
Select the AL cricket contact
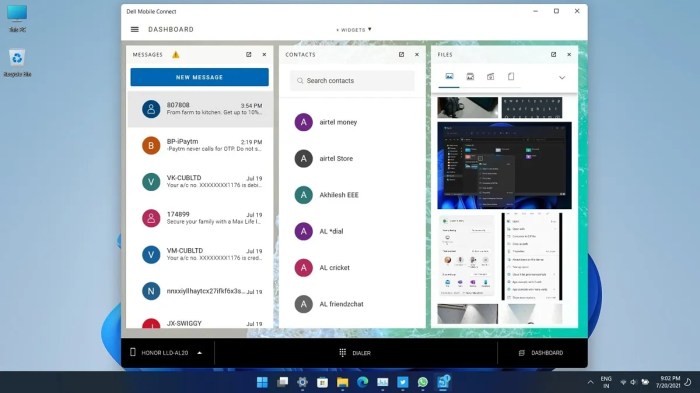(x=352, y=268)
